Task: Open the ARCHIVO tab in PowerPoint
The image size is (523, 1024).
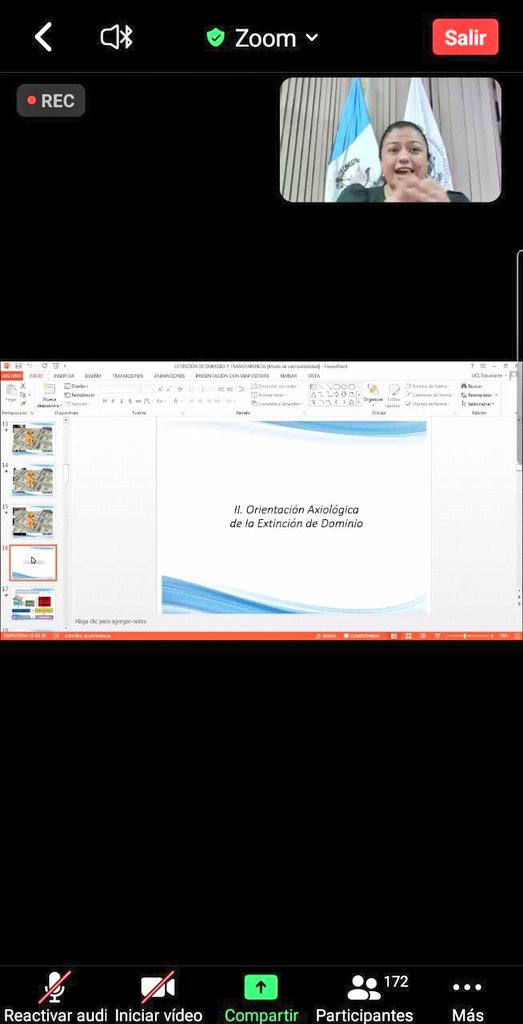Action: pyautogui.click(x=11, y=376)
